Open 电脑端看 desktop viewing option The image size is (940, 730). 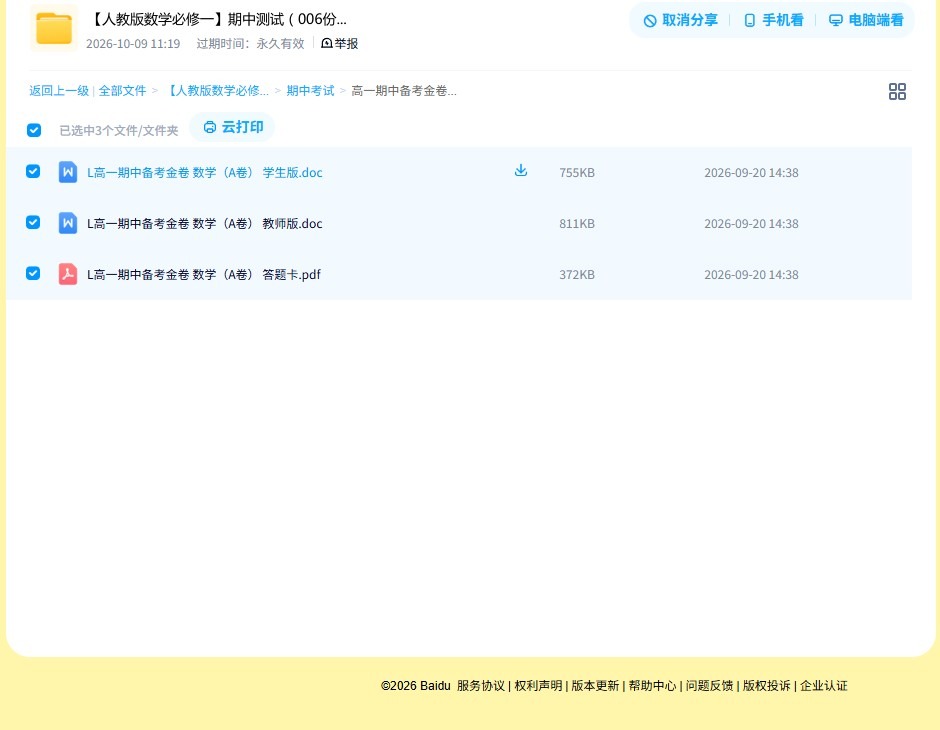click(866, 20)
